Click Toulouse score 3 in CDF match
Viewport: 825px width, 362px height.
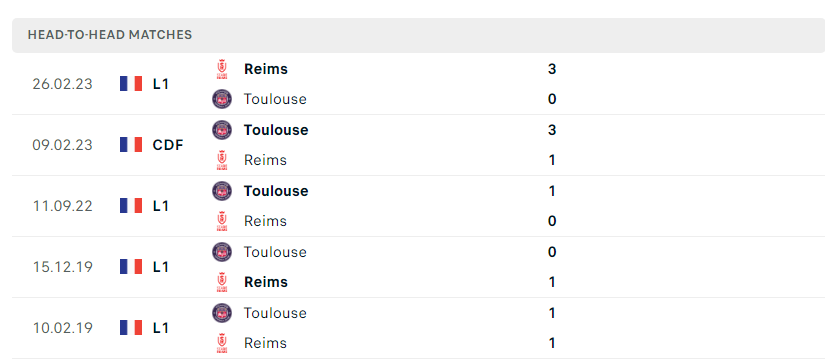(x=552, y=130)
